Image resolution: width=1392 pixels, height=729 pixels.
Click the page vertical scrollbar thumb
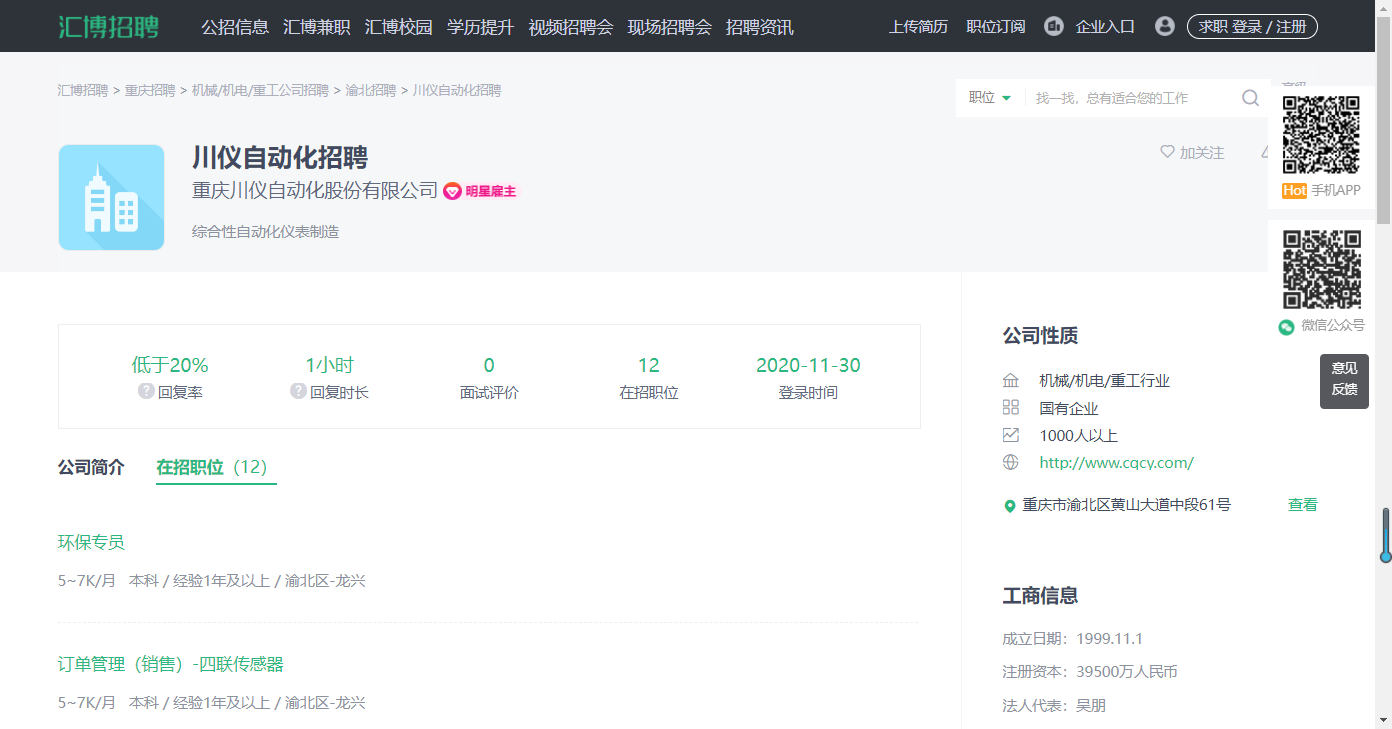(1384, 120)
